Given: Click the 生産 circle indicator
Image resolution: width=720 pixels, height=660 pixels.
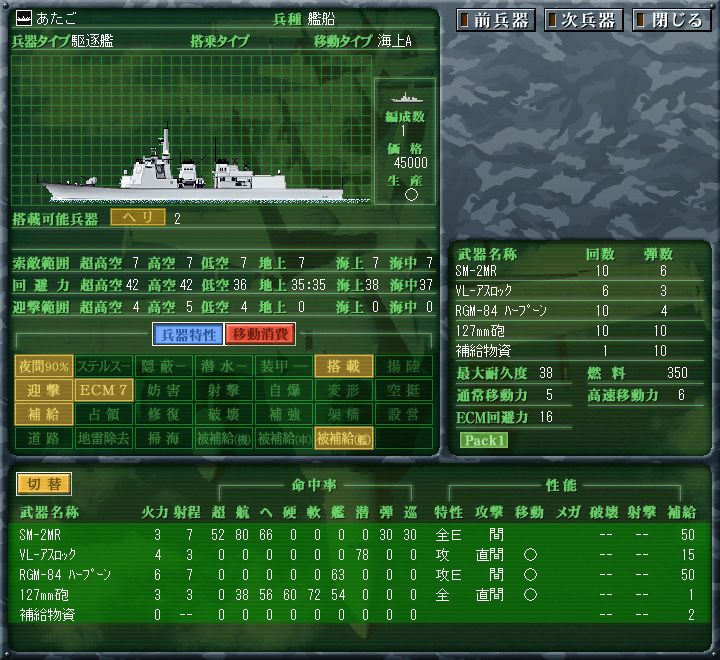Looking at the screenshot, I should pyautogui.click(x=411, y=195).
